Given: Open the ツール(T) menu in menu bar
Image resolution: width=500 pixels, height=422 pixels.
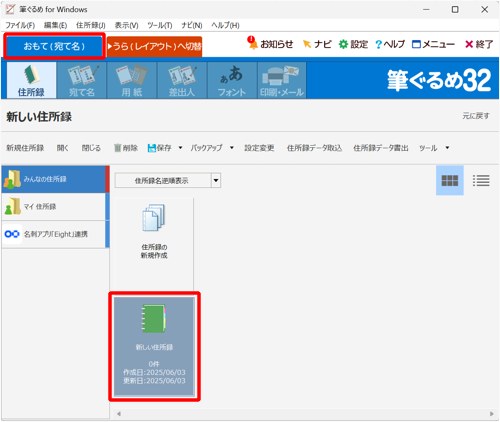Looking at the screenshot, I should coord(160,25).
